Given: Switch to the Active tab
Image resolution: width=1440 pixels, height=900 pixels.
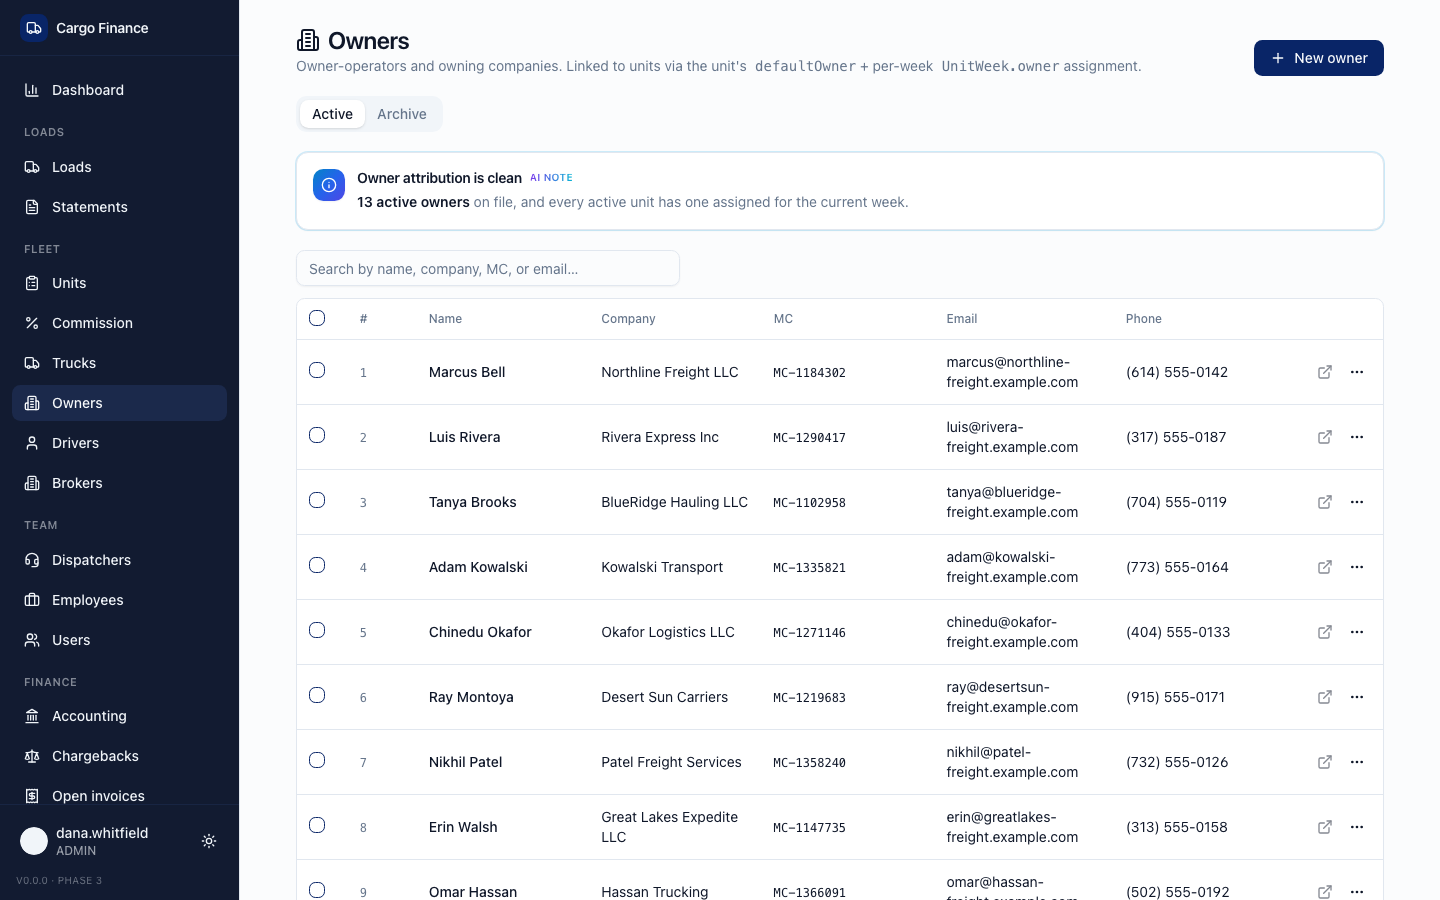Looking at the screenshot, I should pyautogui.click(x=332, y=114).
